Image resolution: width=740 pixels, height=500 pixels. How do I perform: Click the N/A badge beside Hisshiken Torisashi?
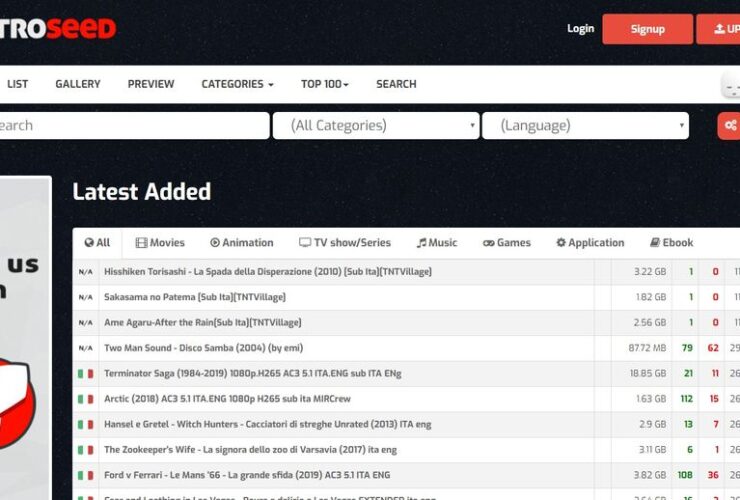click(x=86, y=271)
